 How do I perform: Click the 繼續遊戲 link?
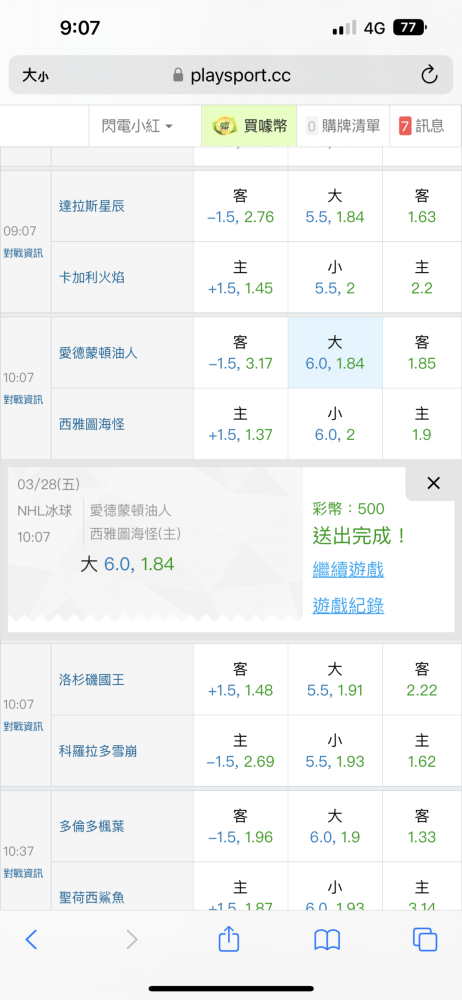[x=348, y=569]
